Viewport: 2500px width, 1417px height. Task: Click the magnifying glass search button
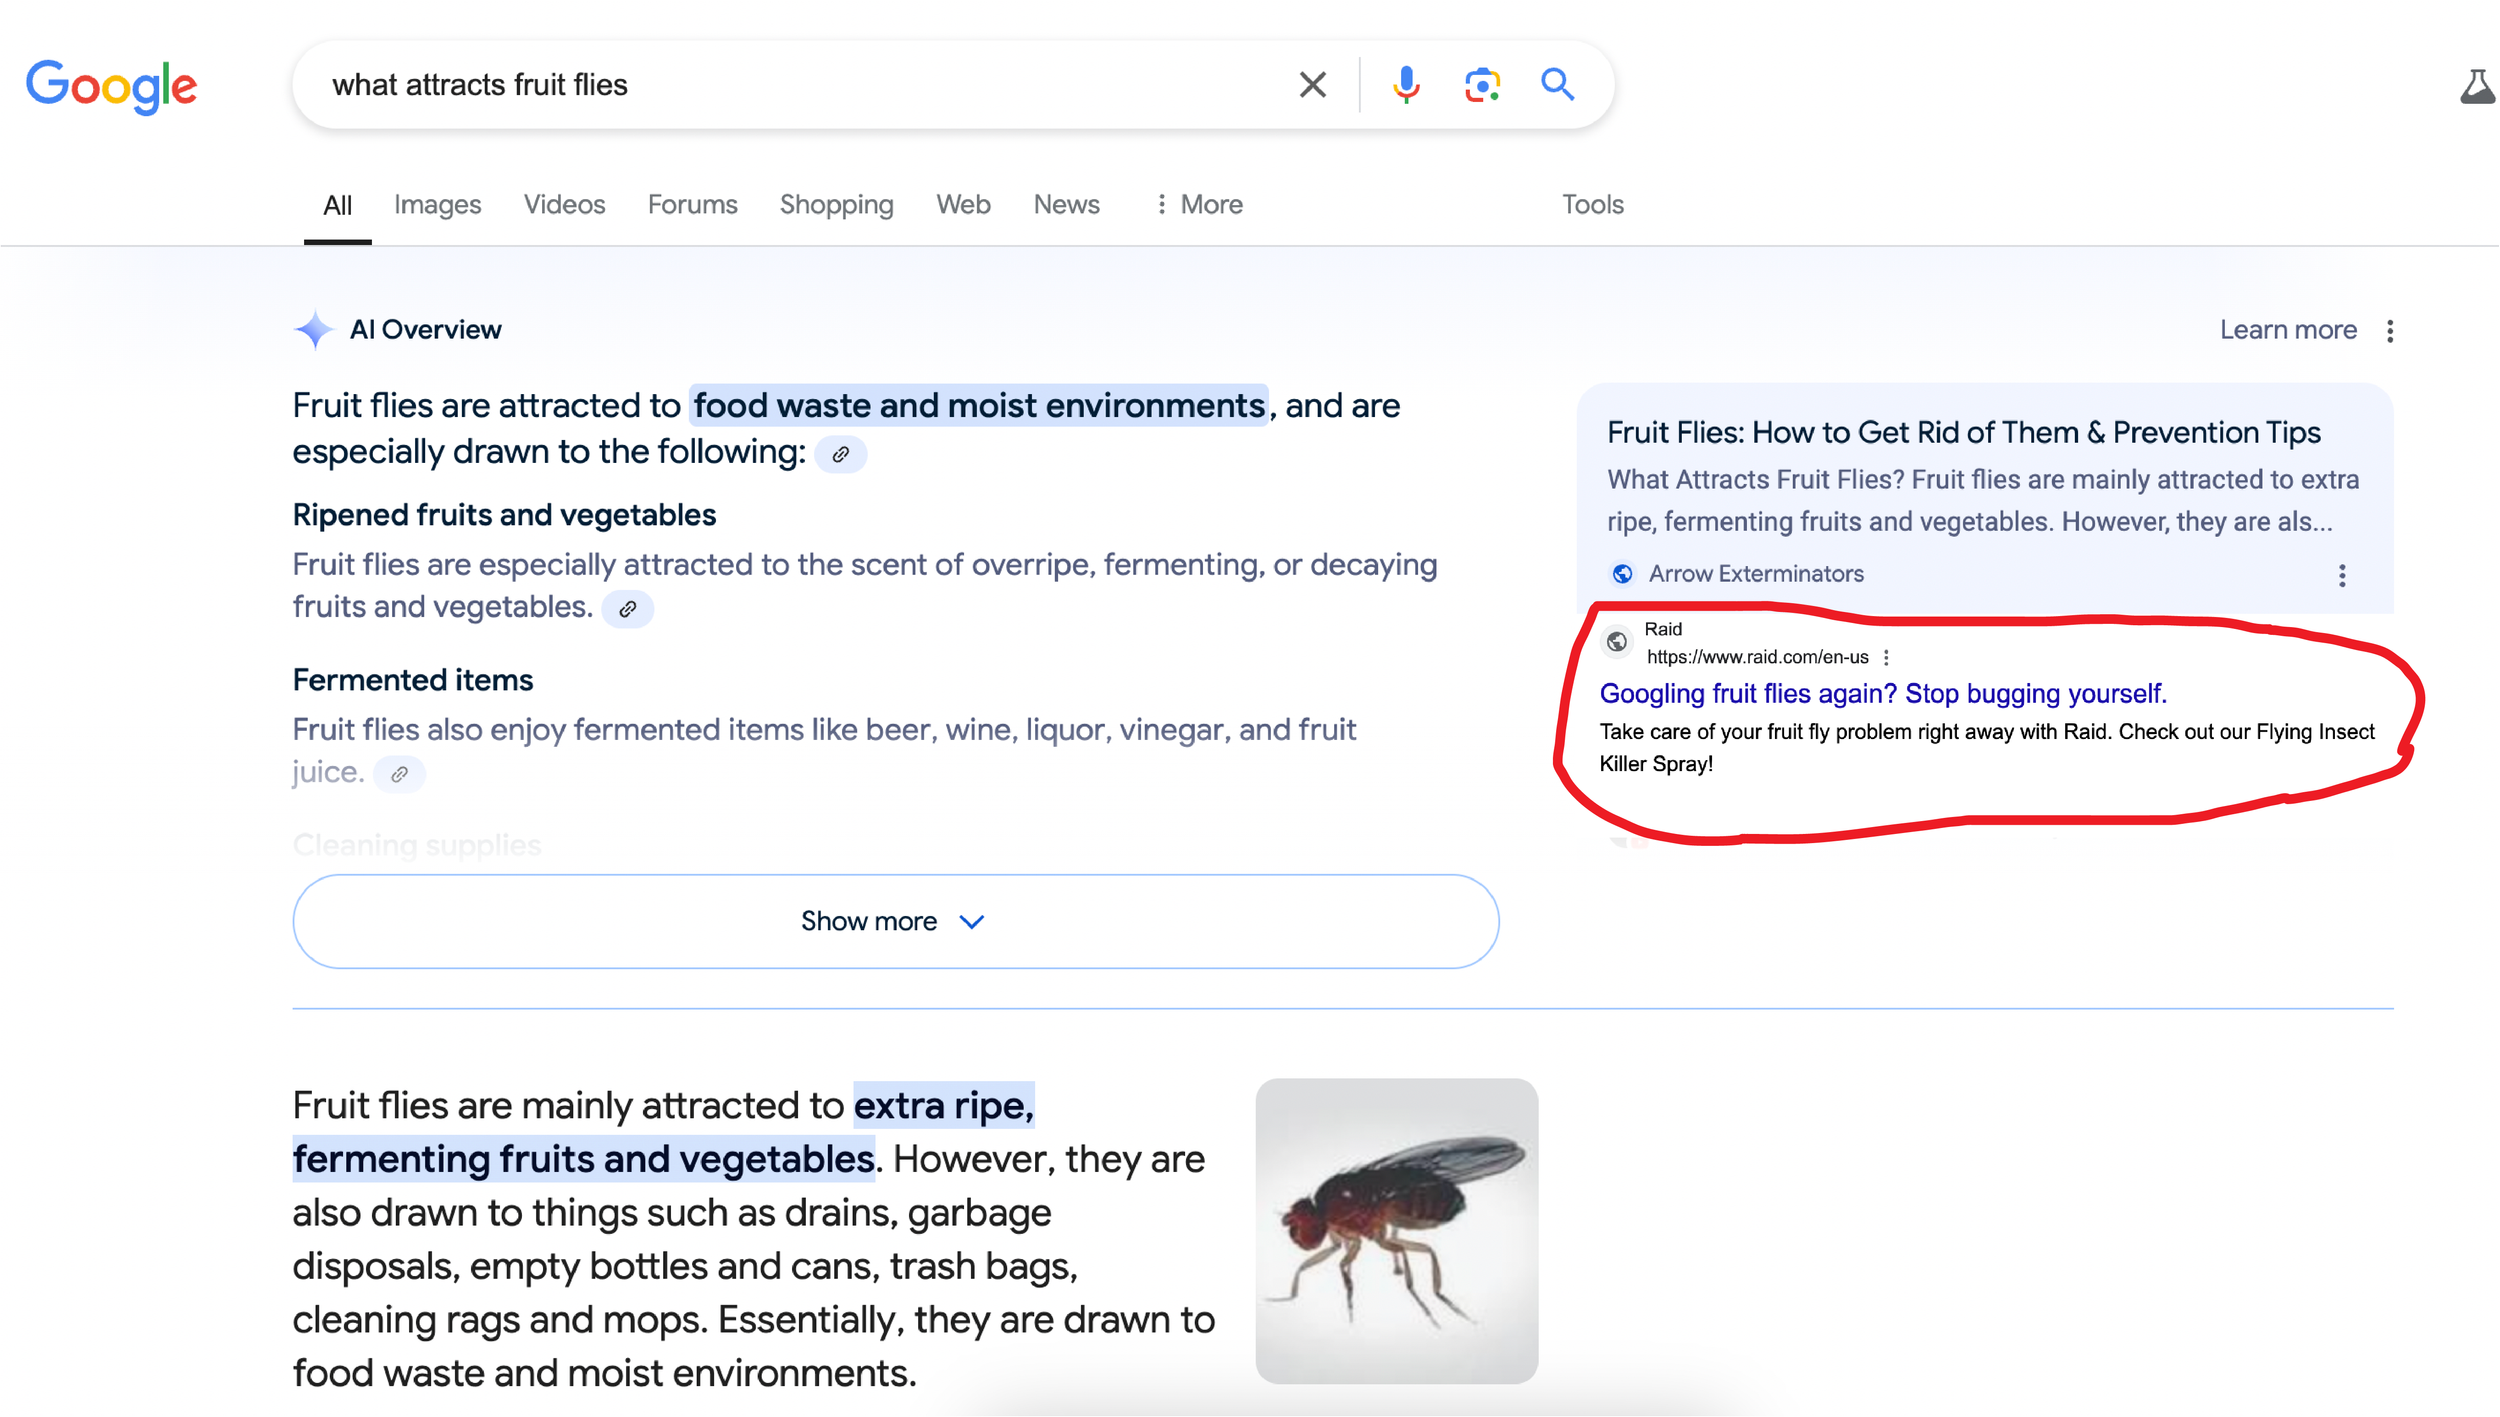(1557, 85)
